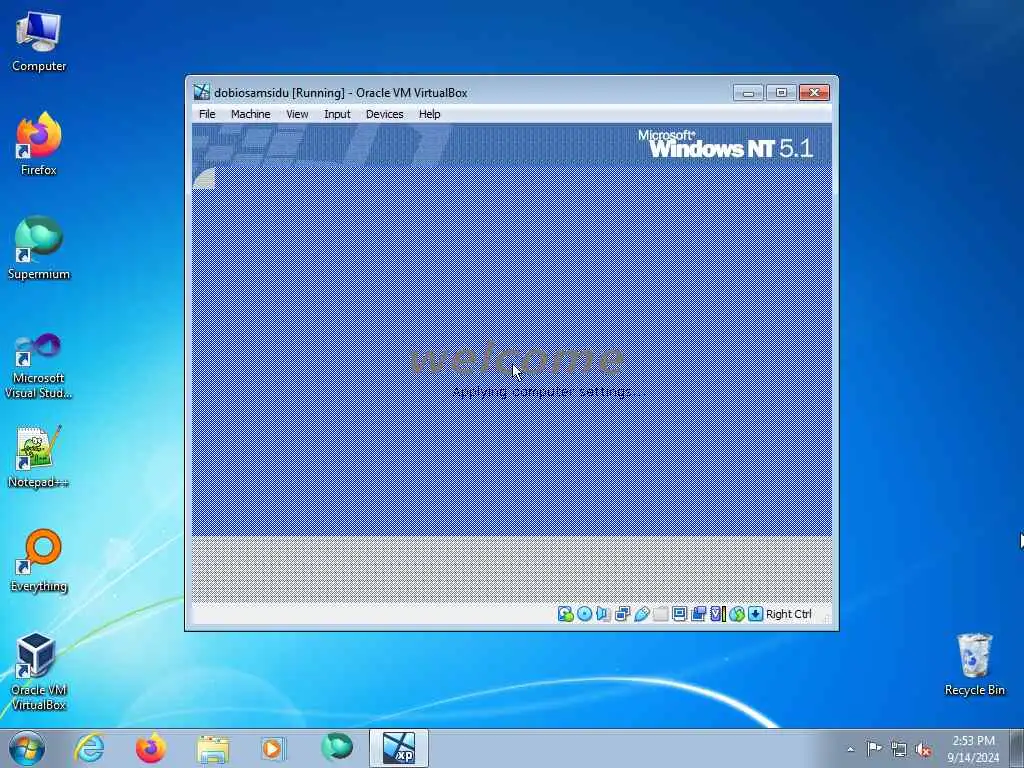Close the dobiosamsidu VM window

tap(814, 93)
